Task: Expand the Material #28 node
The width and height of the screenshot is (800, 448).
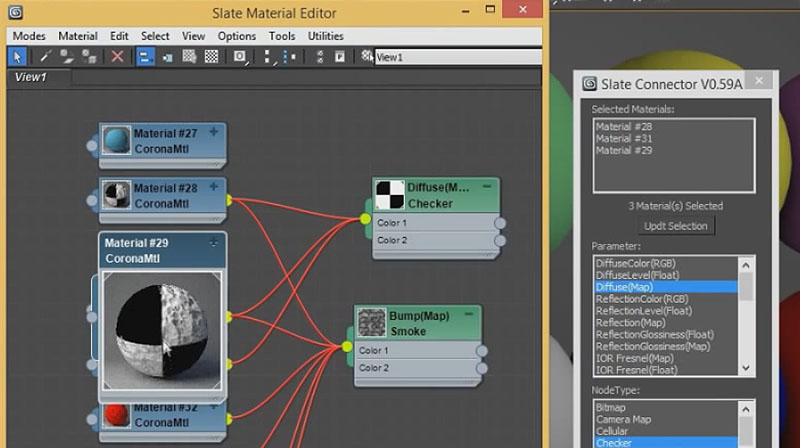Action: 214,186
